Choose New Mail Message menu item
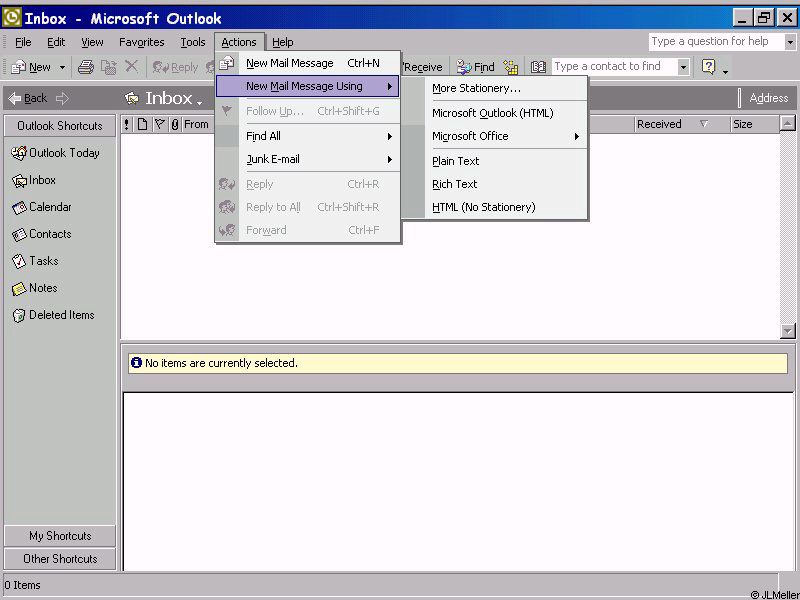 tap(308, 63)
